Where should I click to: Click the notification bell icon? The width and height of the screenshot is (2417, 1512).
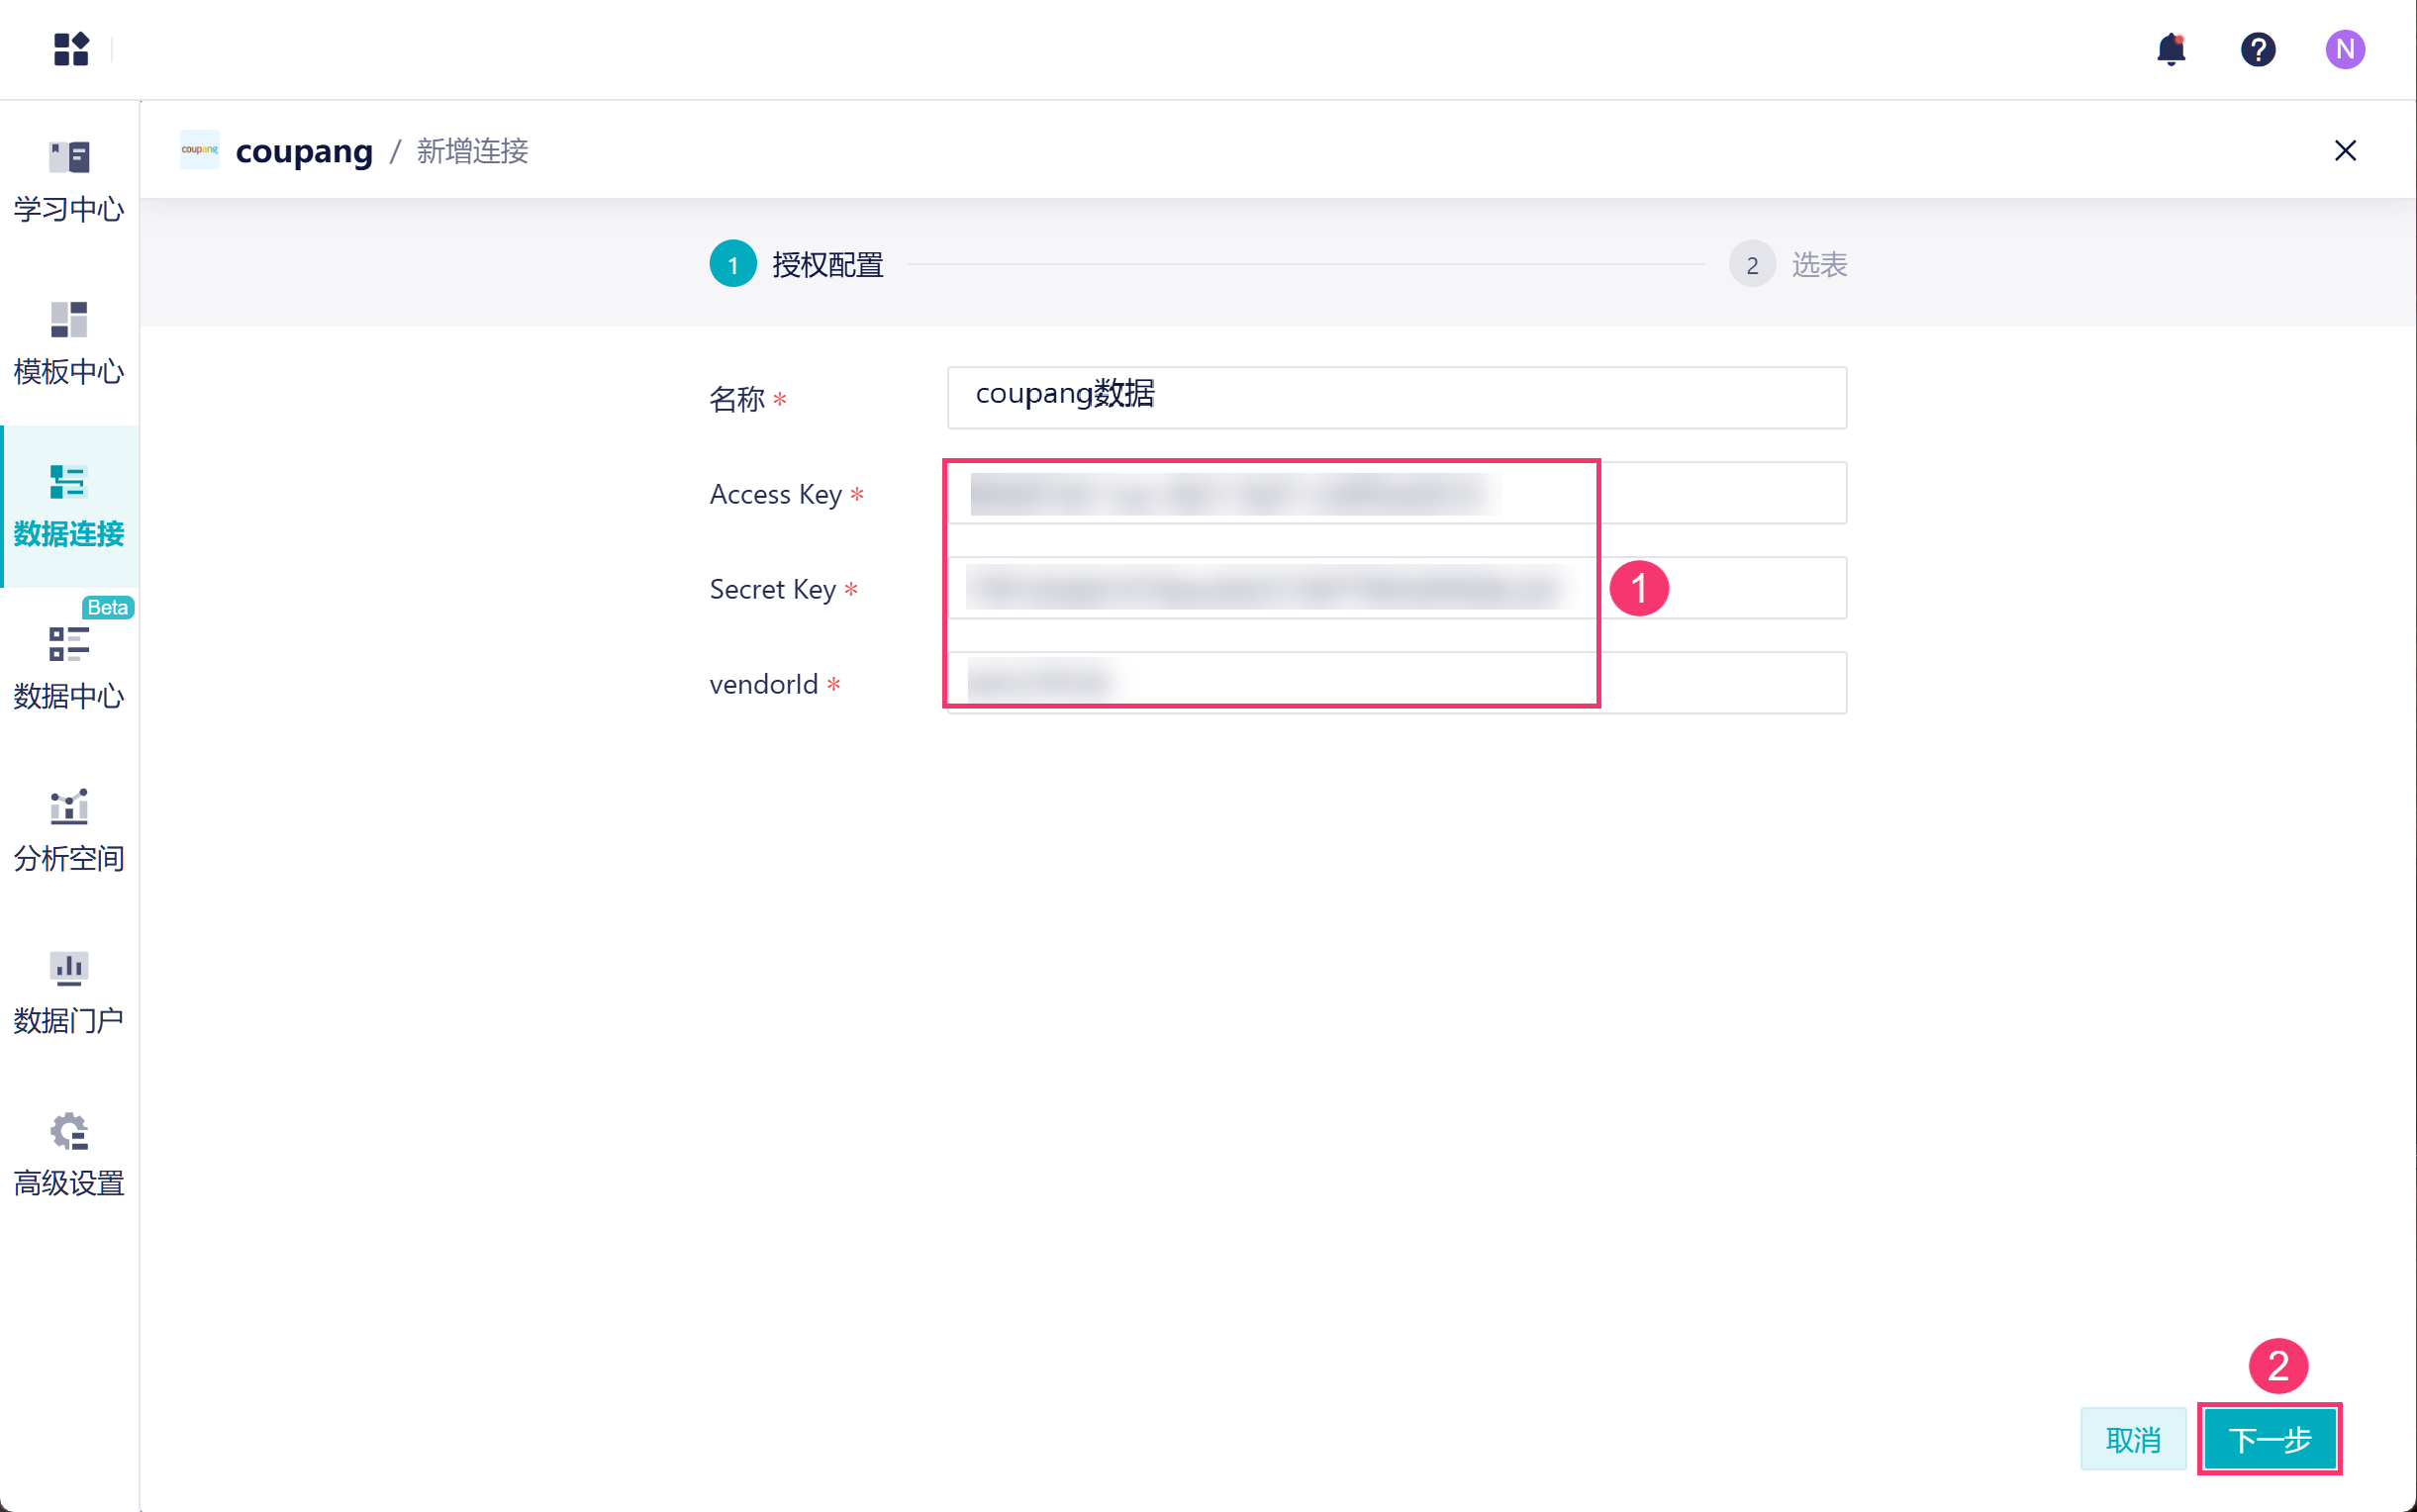click(2170, 49)
